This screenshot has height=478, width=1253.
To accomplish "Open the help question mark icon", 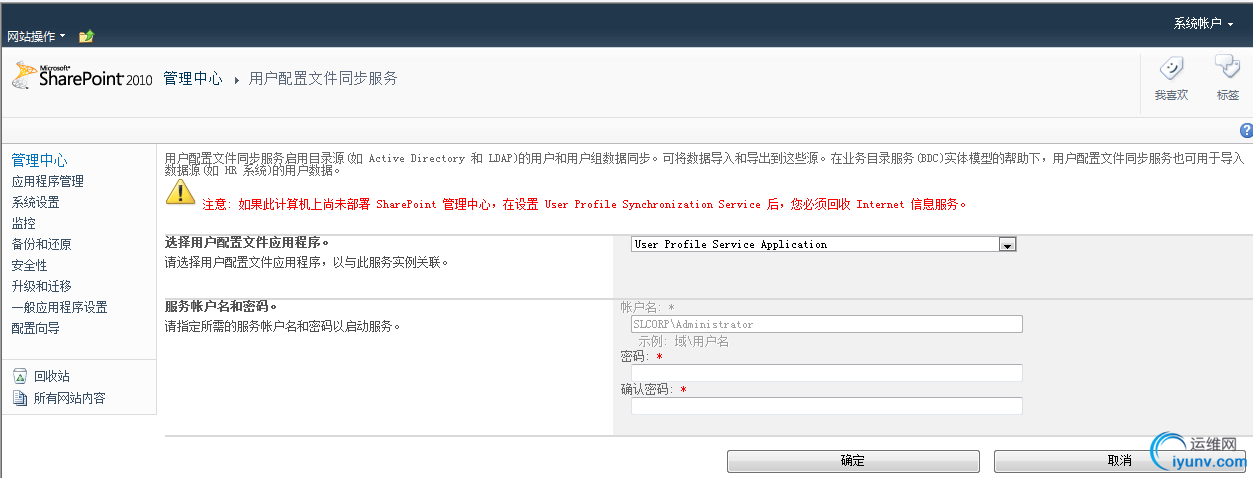I will [1246, 130].
